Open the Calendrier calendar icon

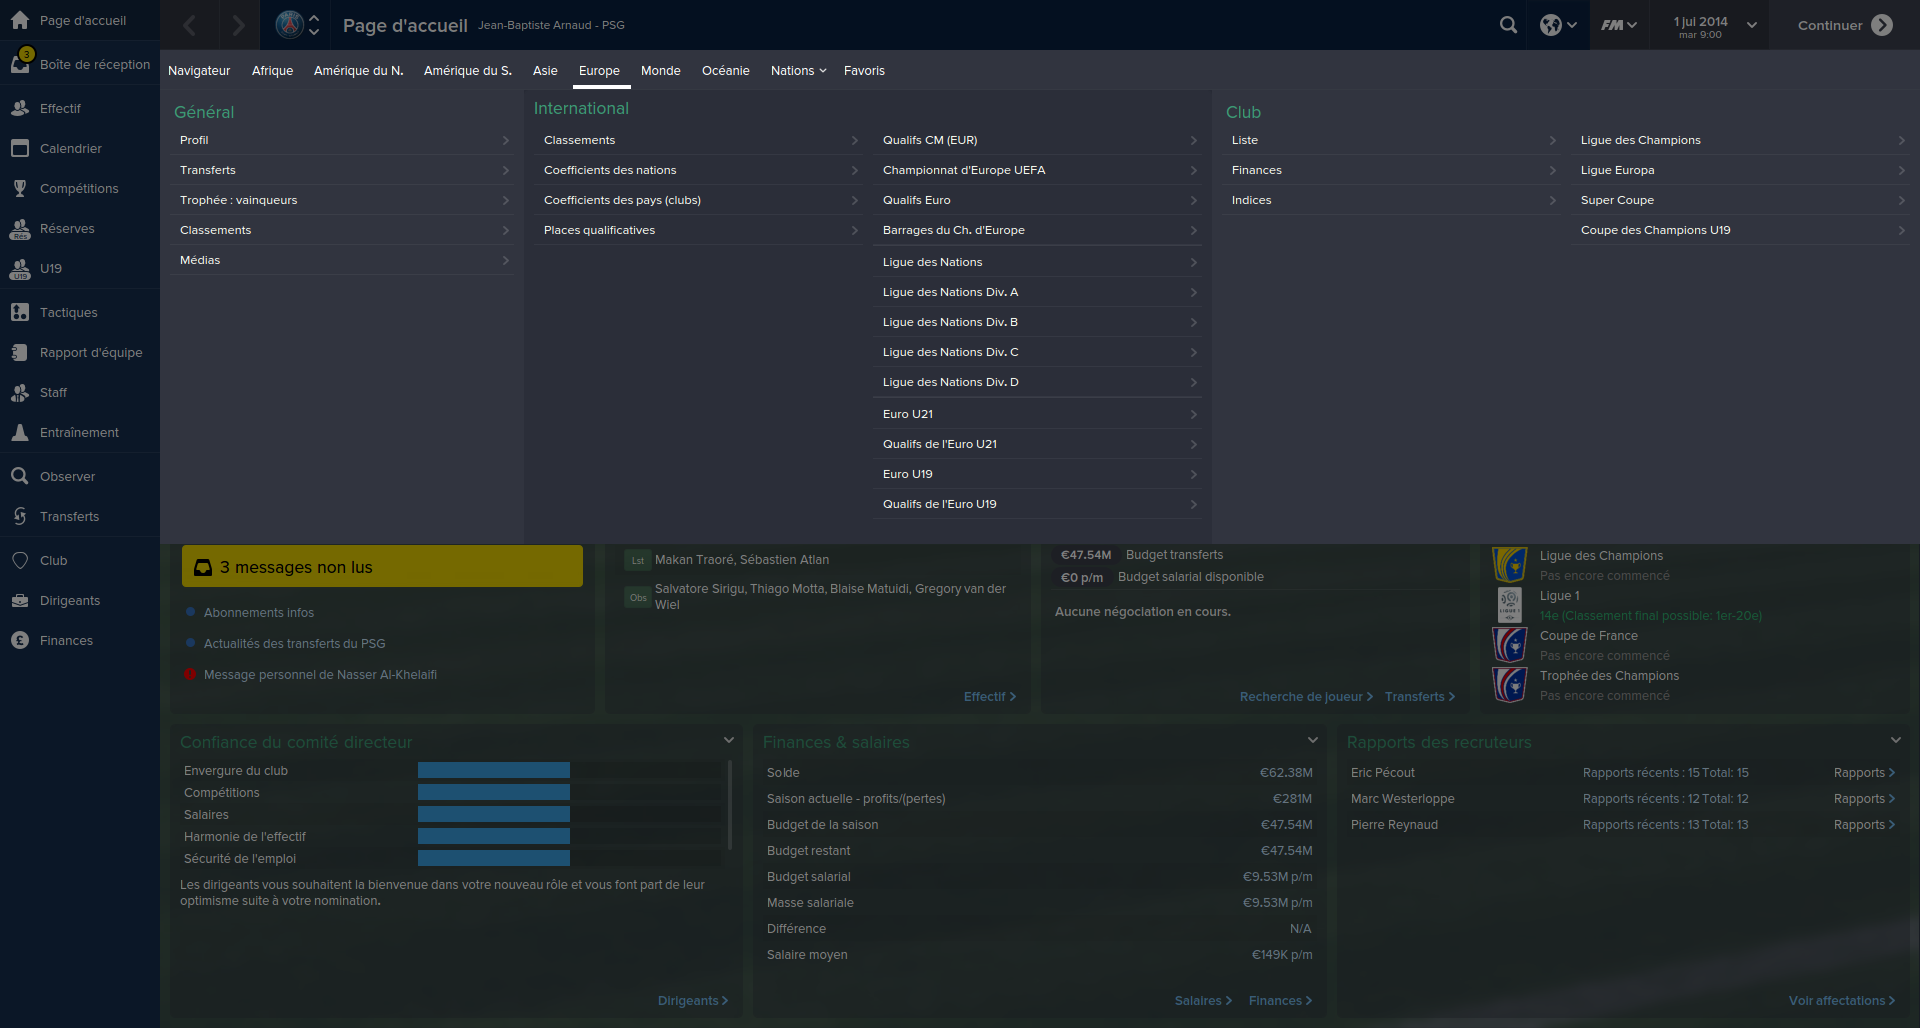coord(20,148)
